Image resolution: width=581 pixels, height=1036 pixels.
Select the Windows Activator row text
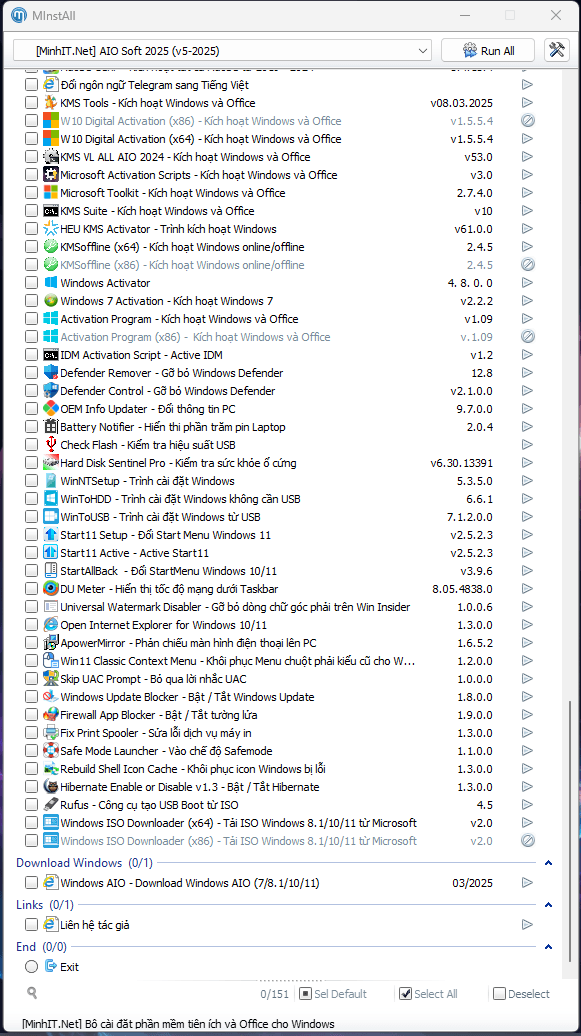click(105, 283)
